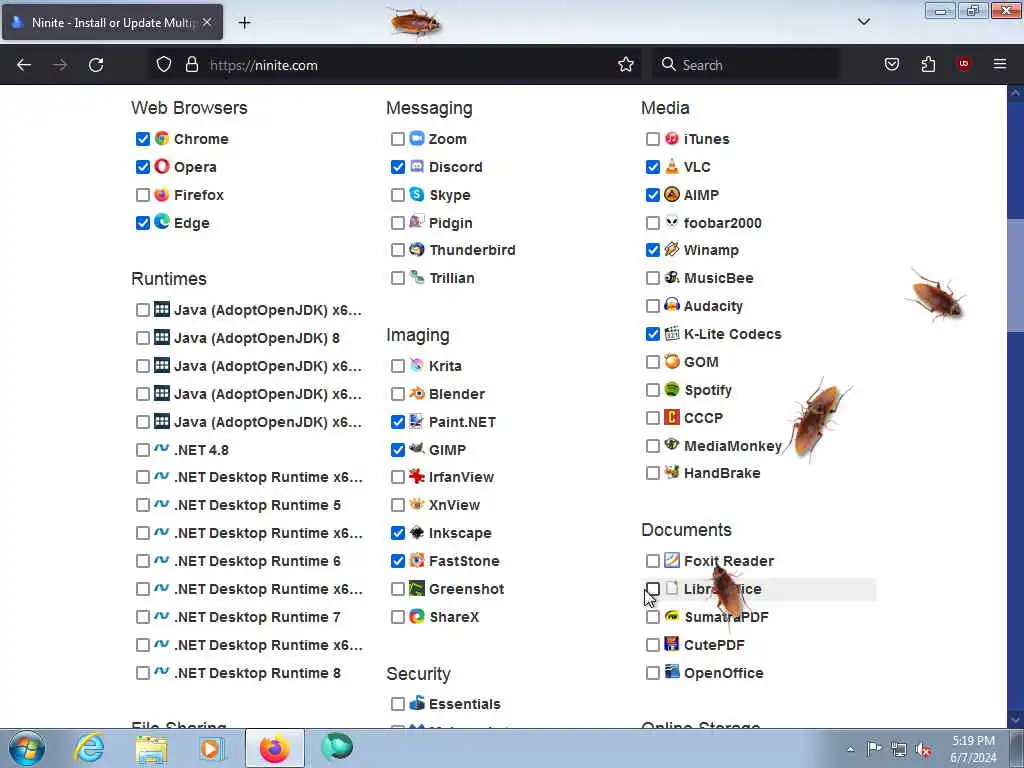Click the Foxit Reader icon

coord(672,560)
